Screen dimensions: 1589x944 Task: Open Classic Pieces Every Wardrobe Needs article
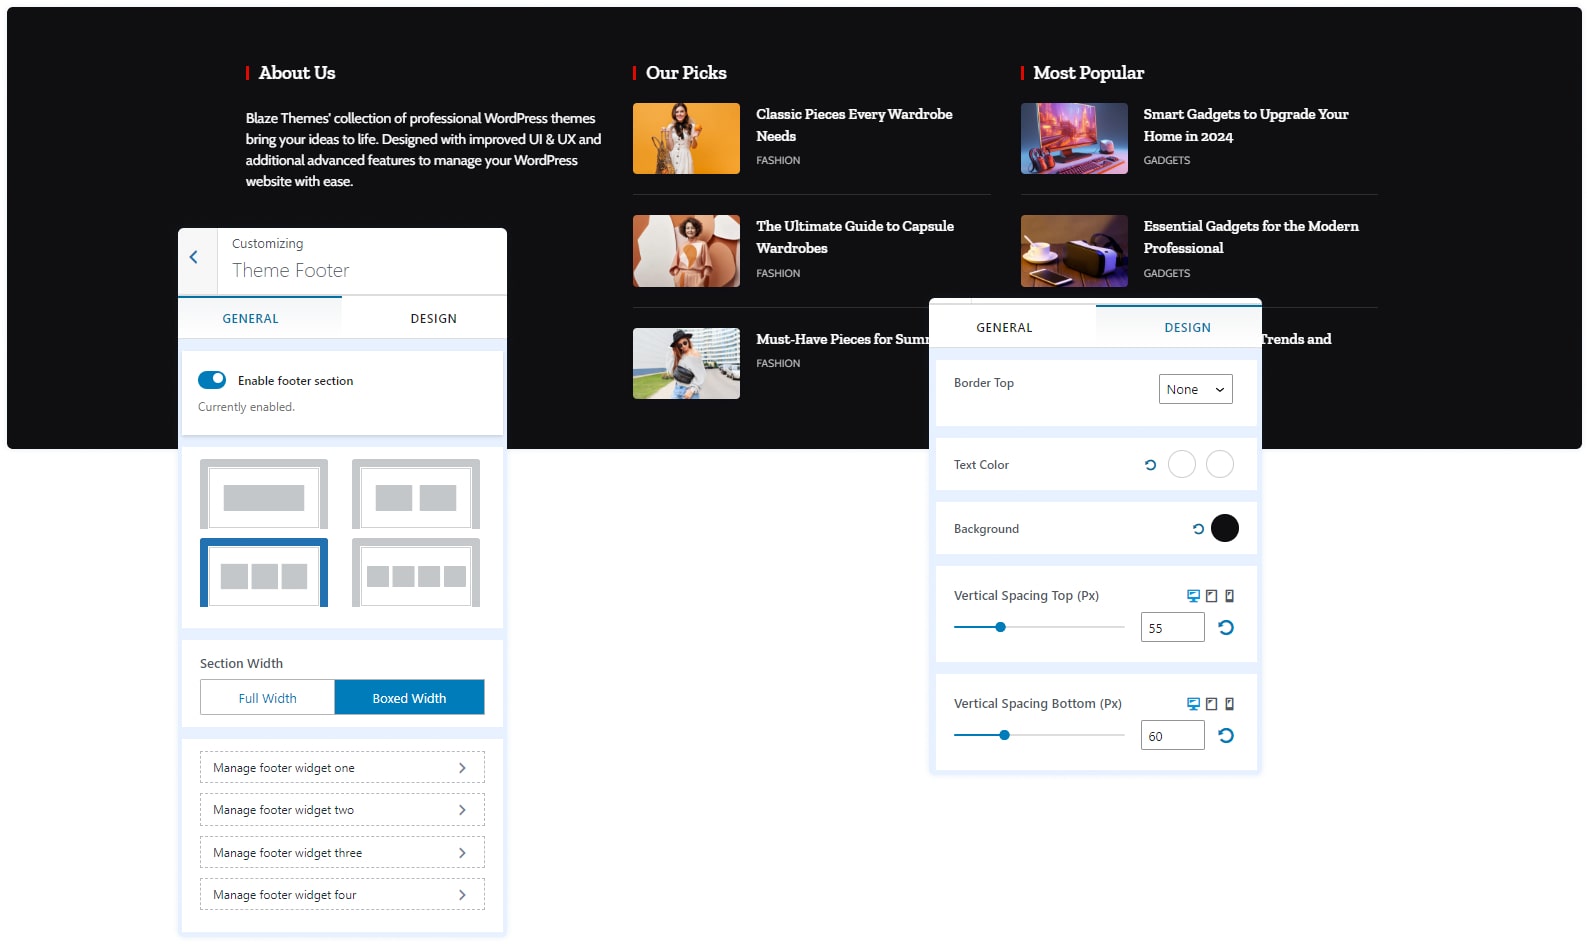pyautogui.click(x=853, y=125)
